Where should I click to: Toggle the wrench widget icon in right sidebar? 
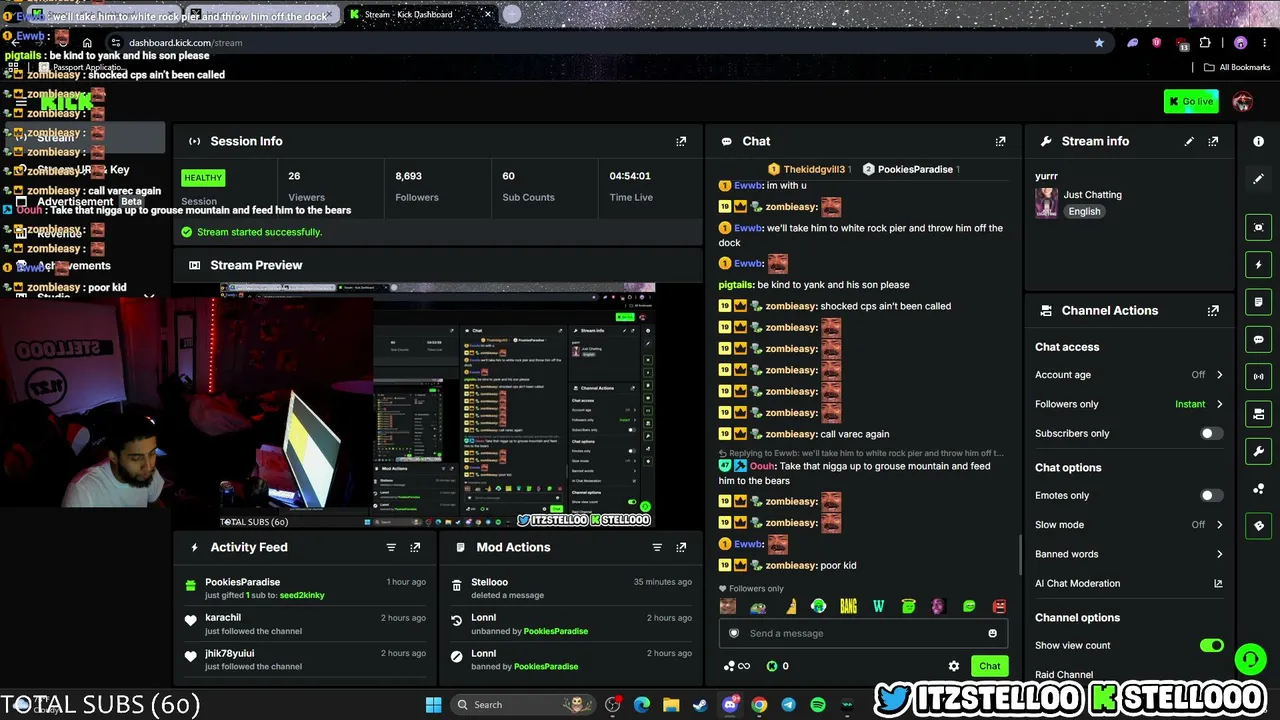pos(1258,451)
